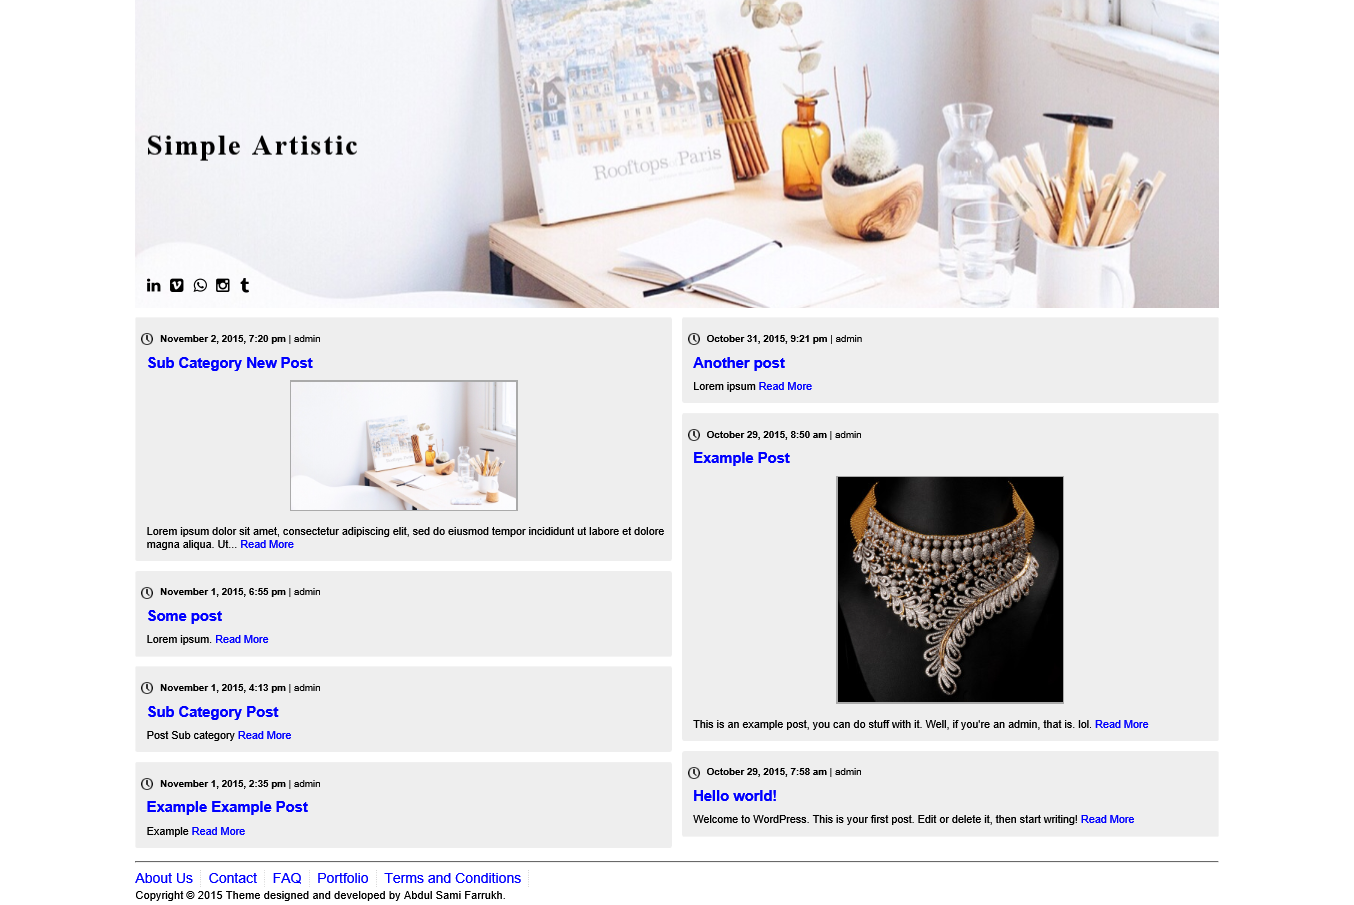Open the WhatsApp social icon
Viewport: 1354px width, 905px height.
click(x=200, y=285)
